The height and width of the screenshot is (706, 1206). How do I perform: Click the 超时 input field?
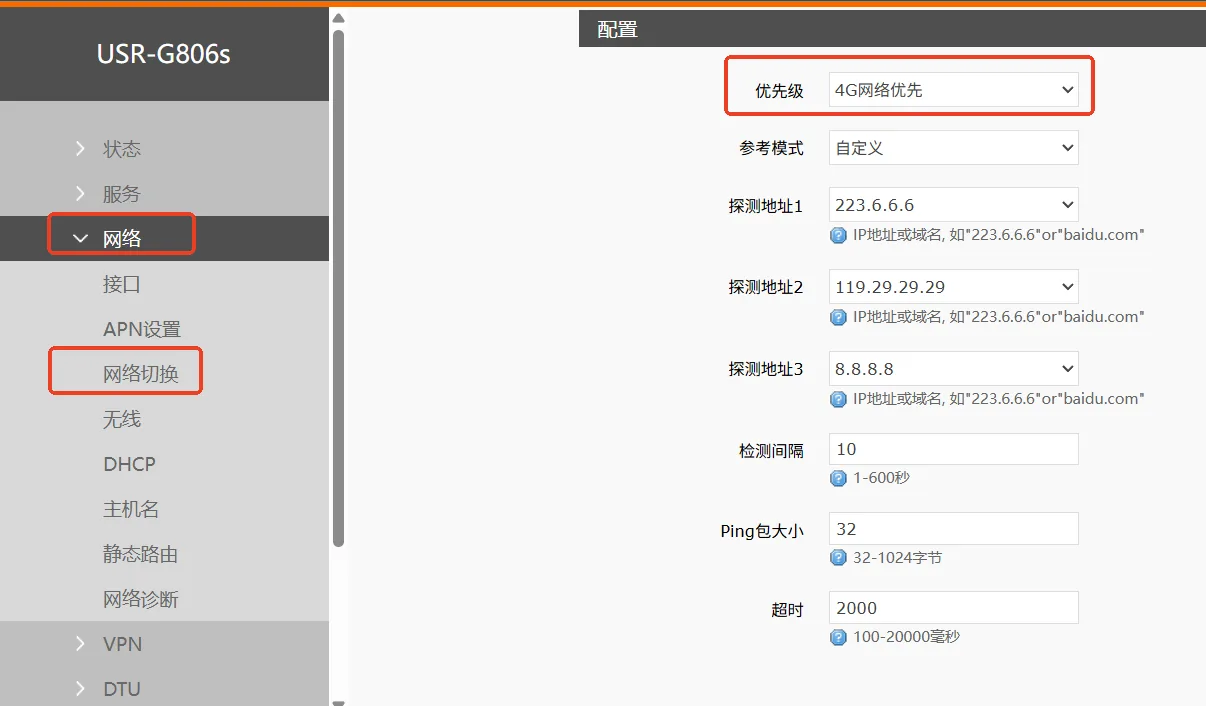954,608
